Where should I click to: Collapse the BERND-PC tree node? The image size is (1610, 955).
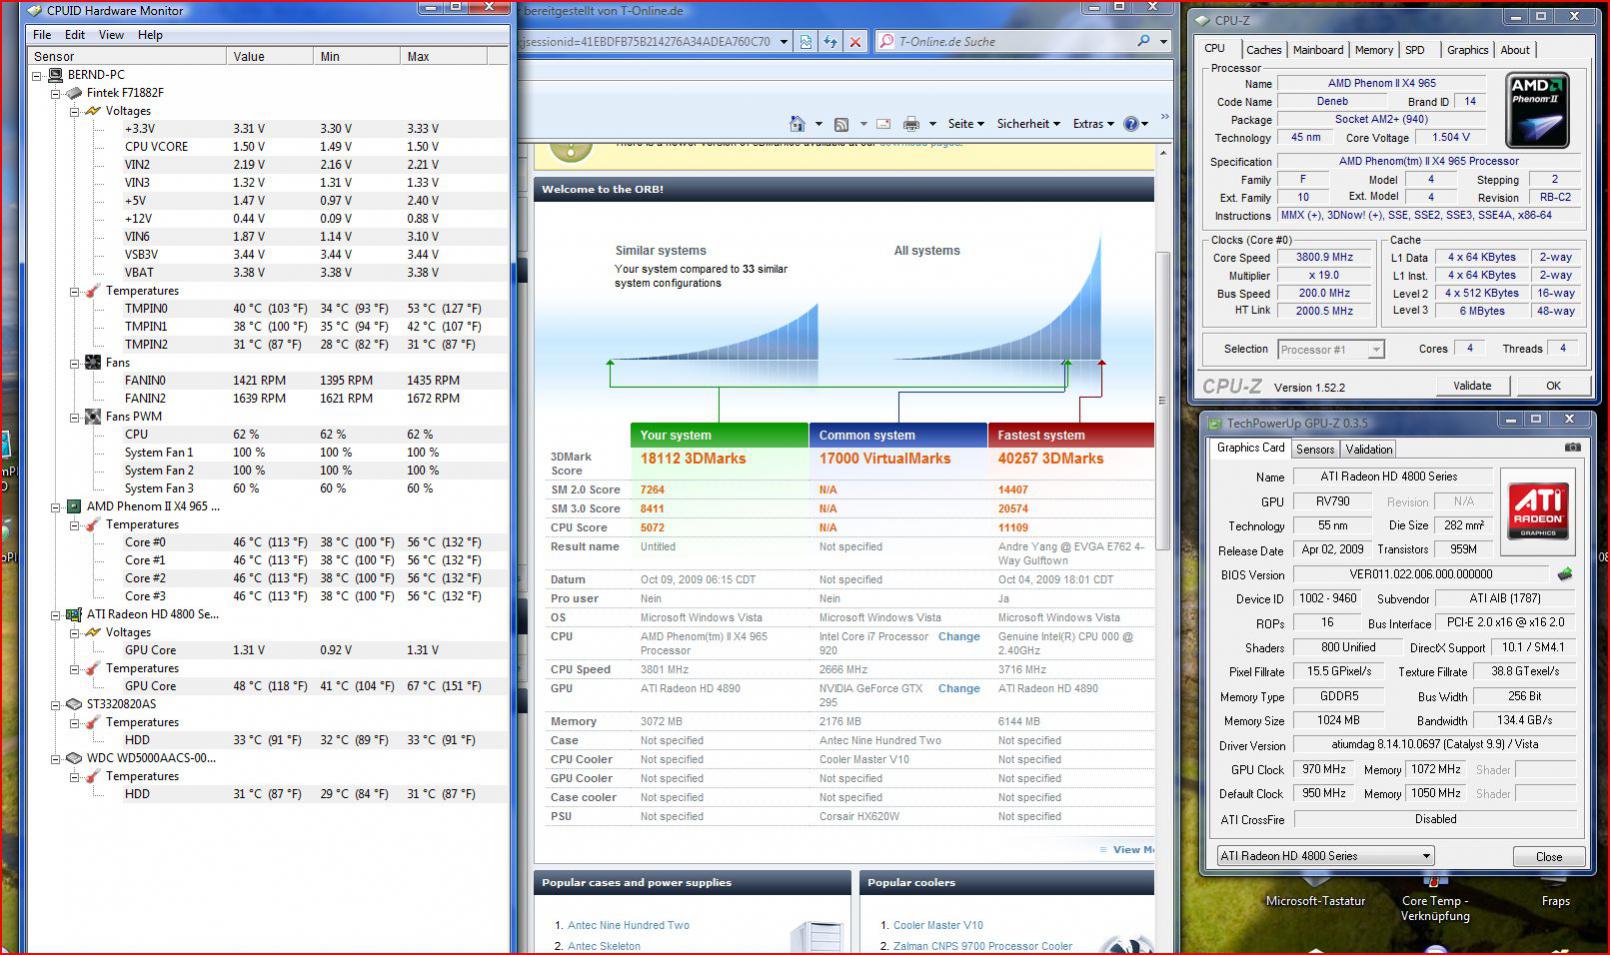point(38,75)
